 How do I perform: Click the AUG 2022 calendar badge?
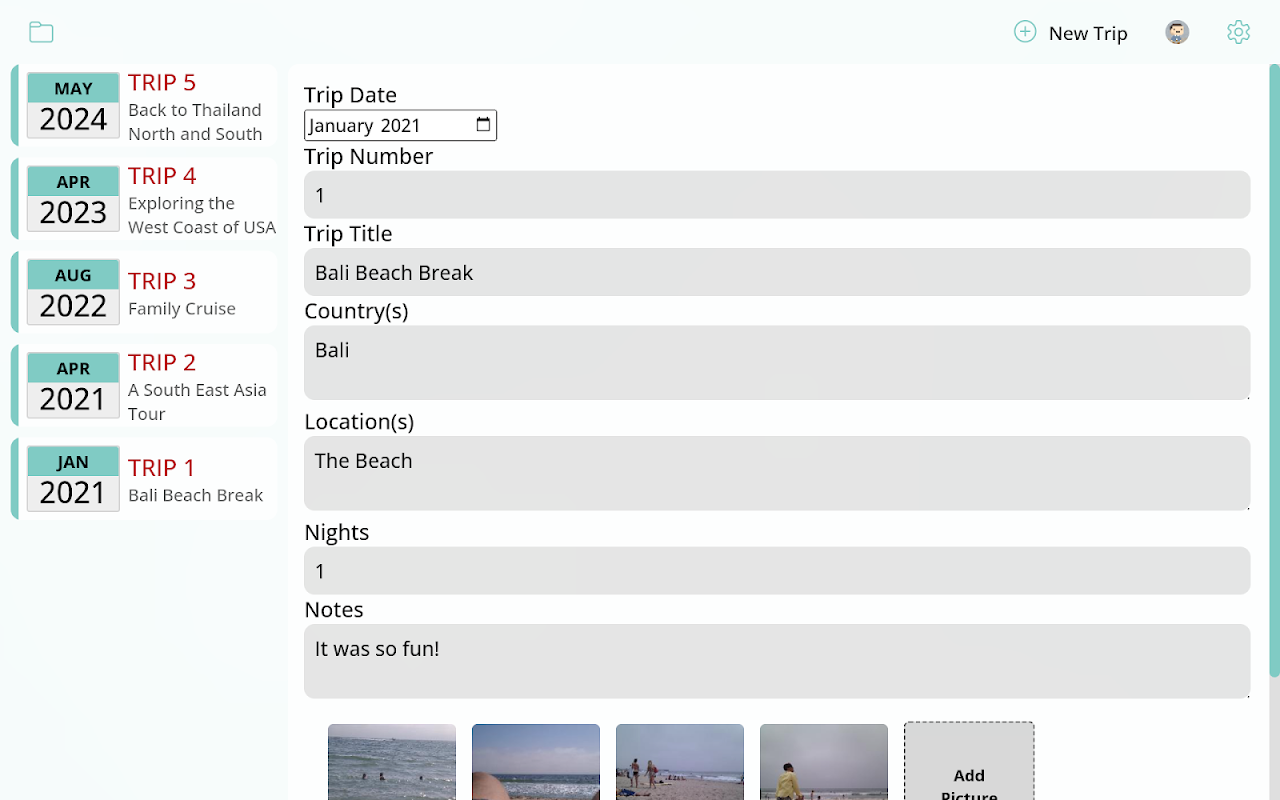coord(73,292)
